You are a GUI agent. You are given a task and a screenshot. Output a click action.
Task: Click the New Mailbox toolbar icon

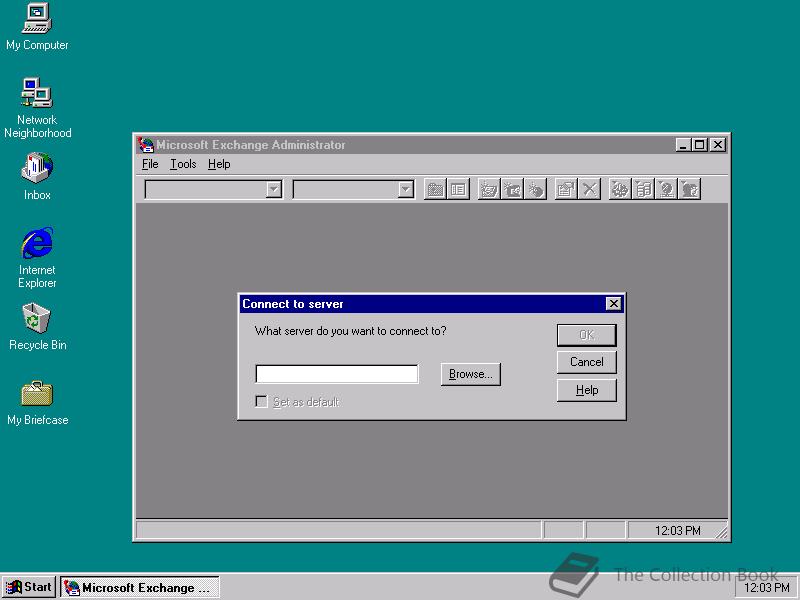click(x=489, y=189)
